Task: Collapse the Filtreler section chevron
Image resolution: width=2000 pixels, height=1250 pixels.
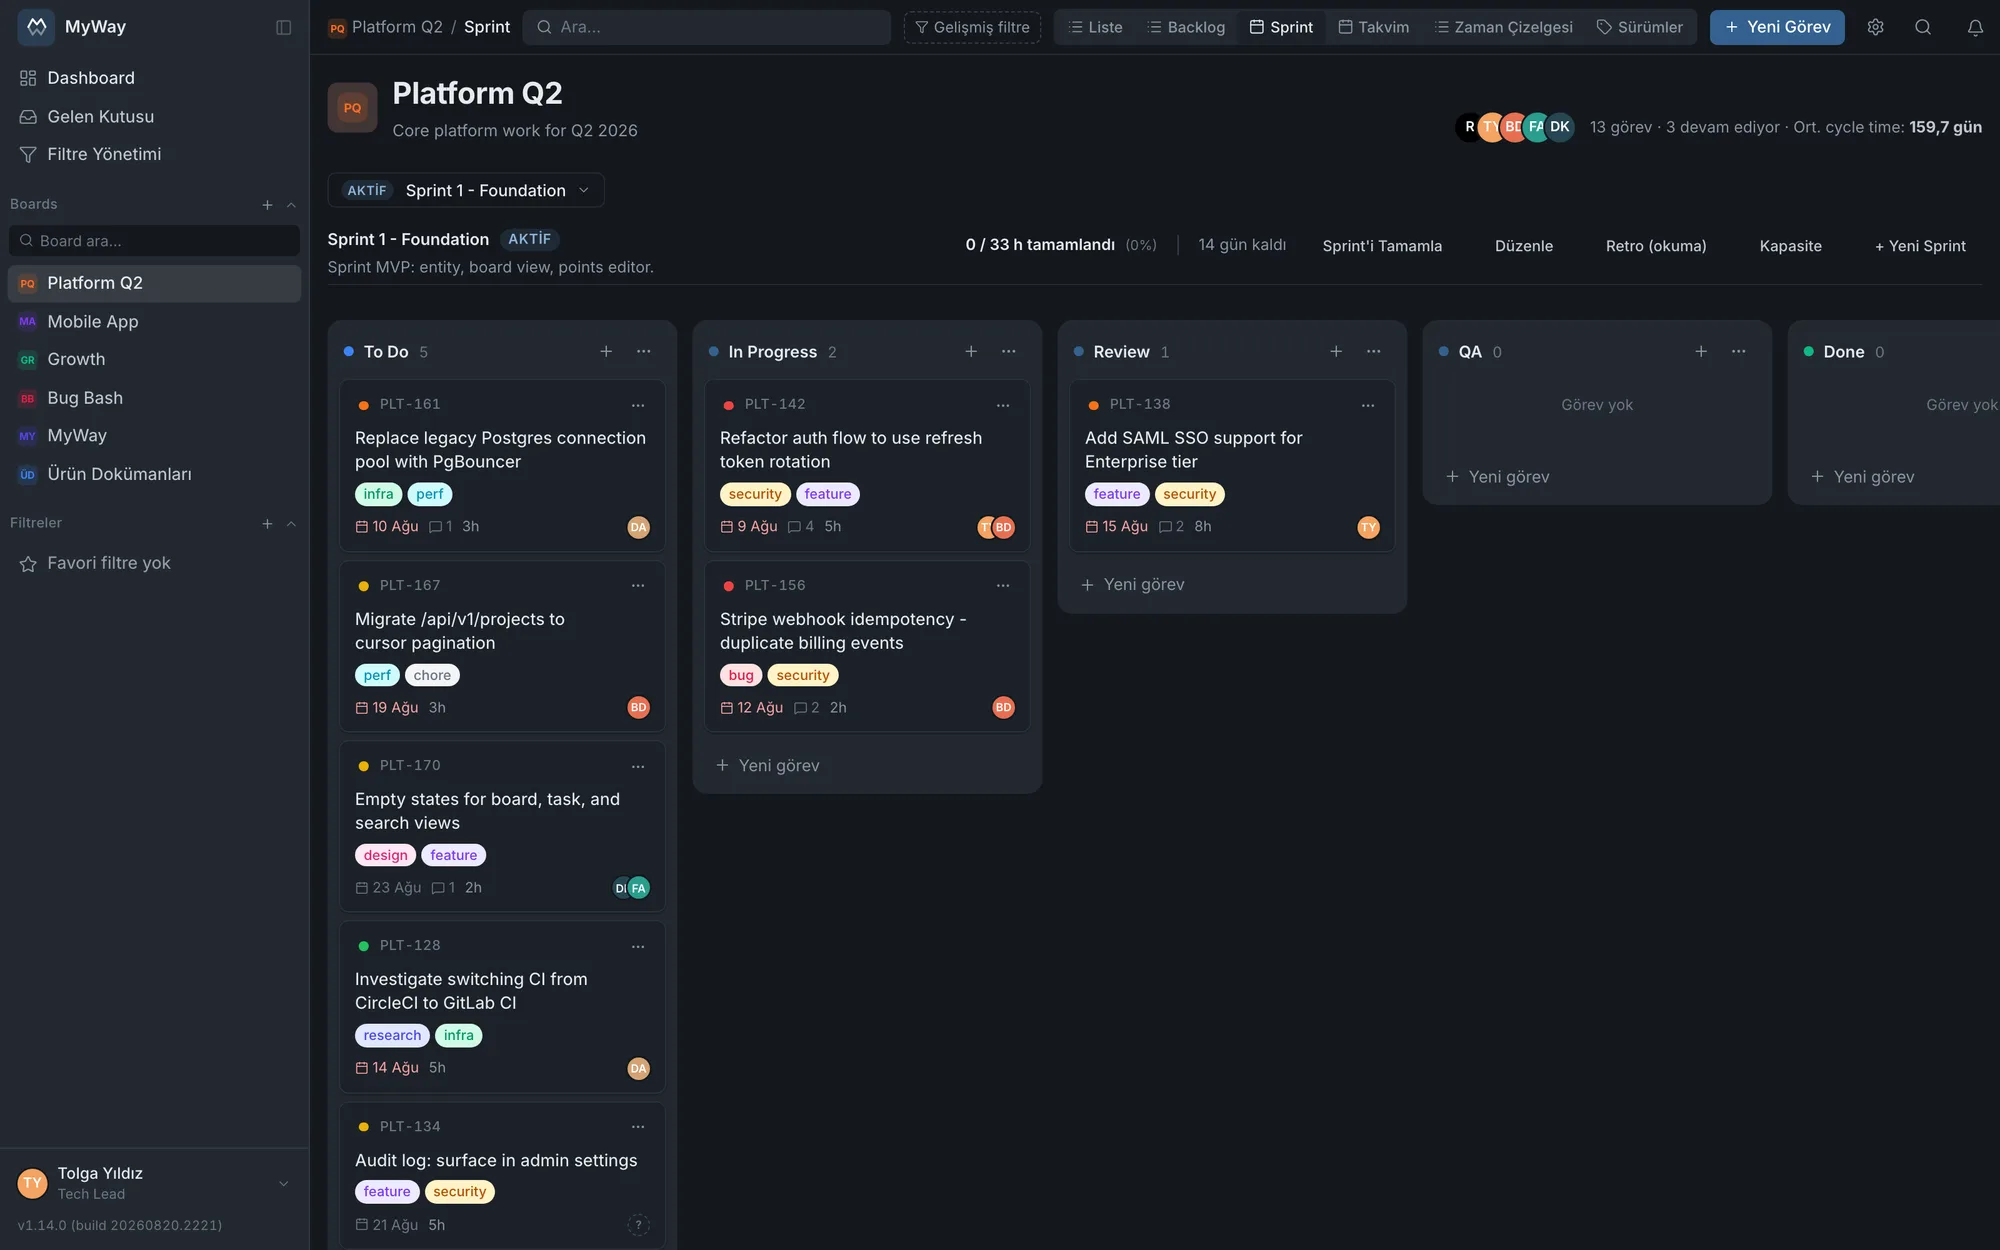Action: click(291, 524)
